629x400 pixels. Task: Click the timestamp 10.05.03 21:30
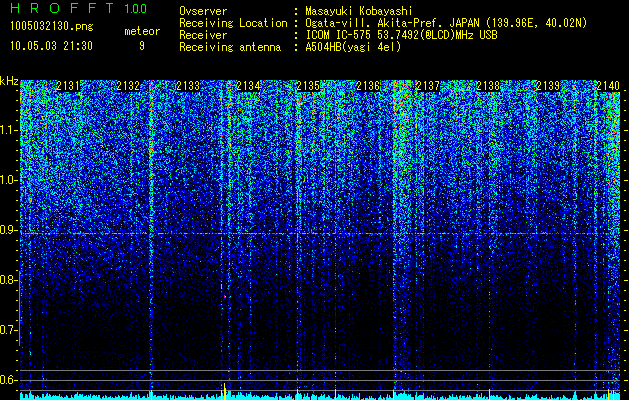point(51,46)
